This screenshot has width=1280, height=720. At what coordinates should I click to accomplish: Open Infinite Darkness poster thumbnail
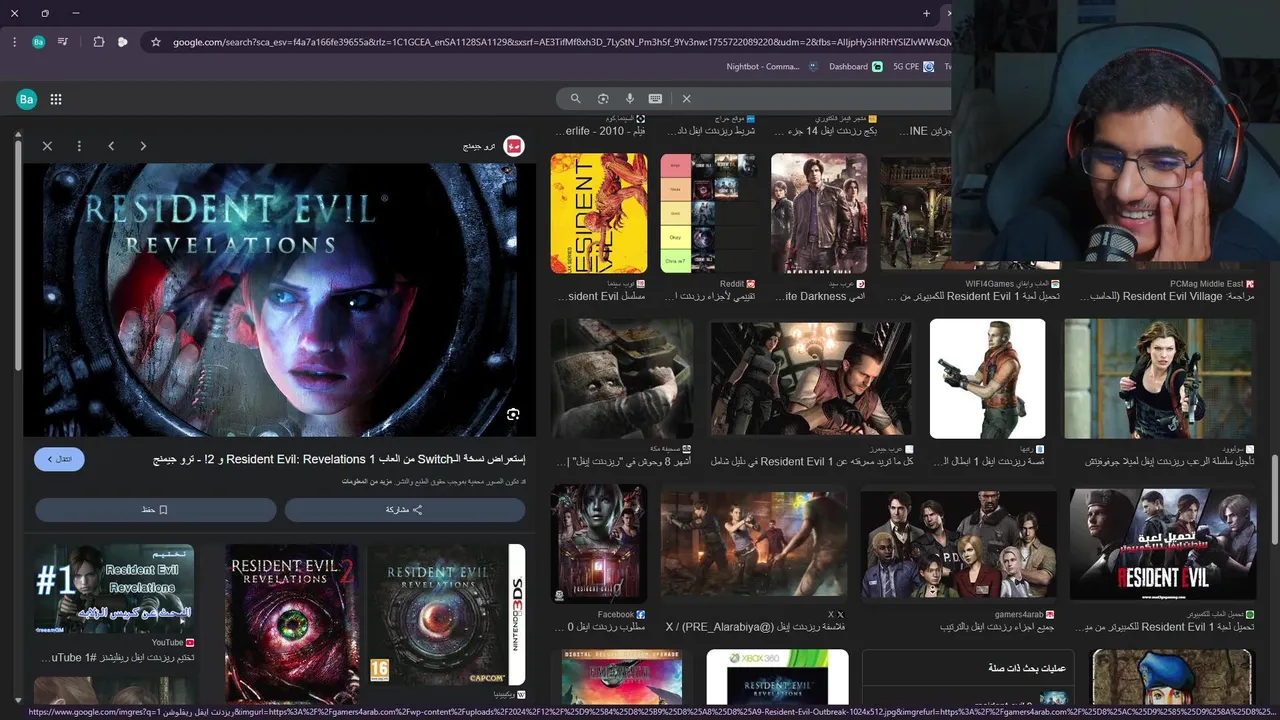click(819, 213)
